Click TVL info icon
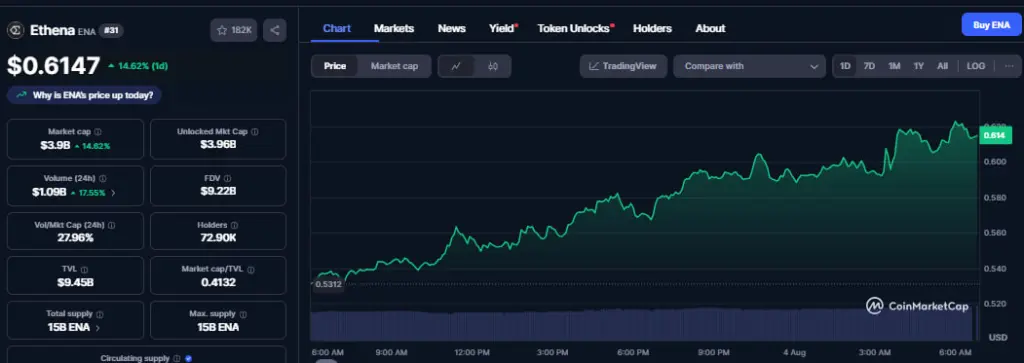Image resolution: width=1024 pixels, height=363 pixels. tap(85, 269)
